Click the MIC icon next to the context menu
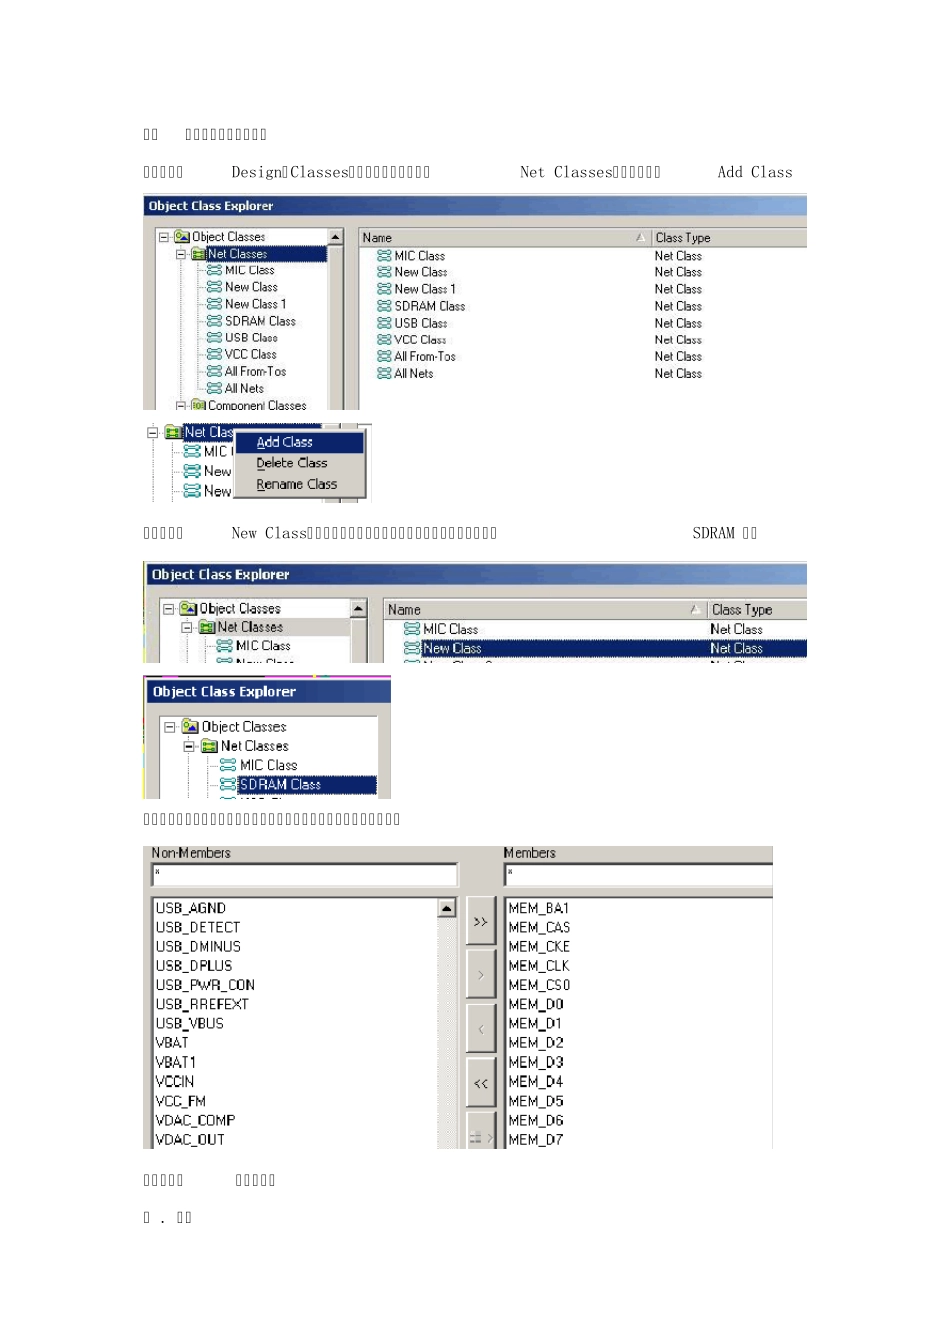The image size is (950, 1344). (192, 451)
